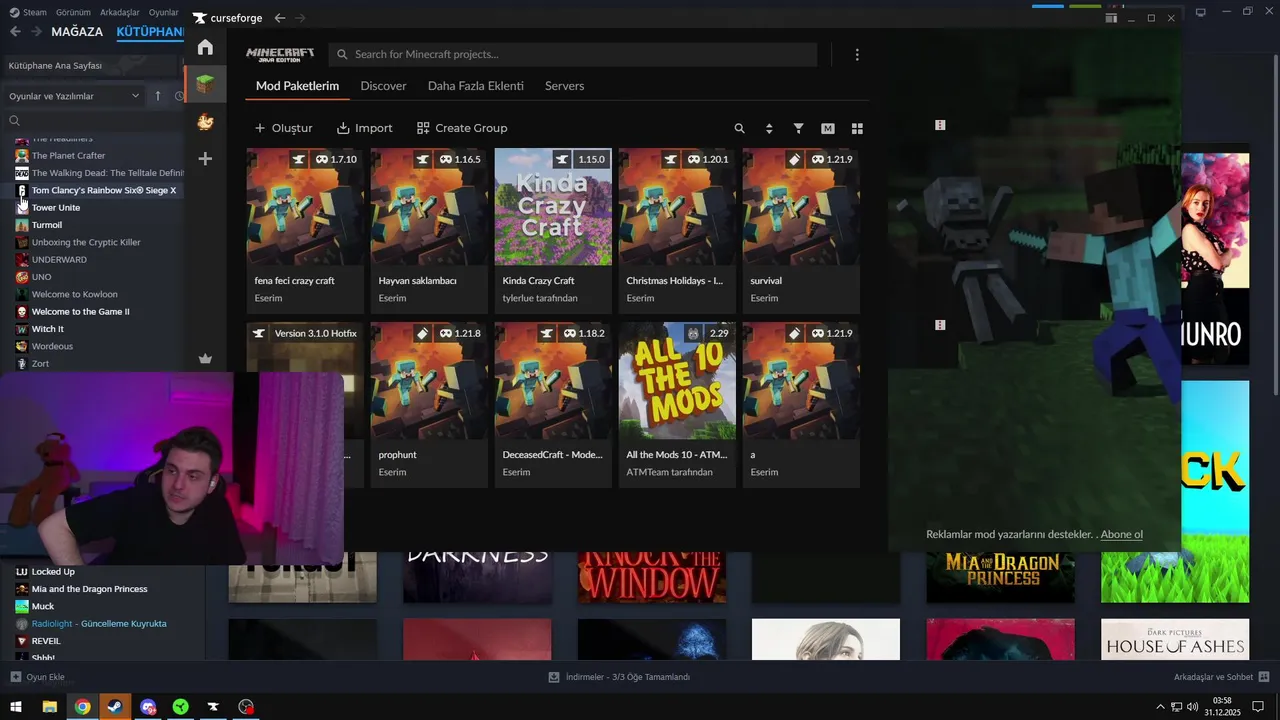Open Kütüphane Ana Sayfası
Image resolution: width=1280 pixels, height=720 pixels.
[55, 65]
